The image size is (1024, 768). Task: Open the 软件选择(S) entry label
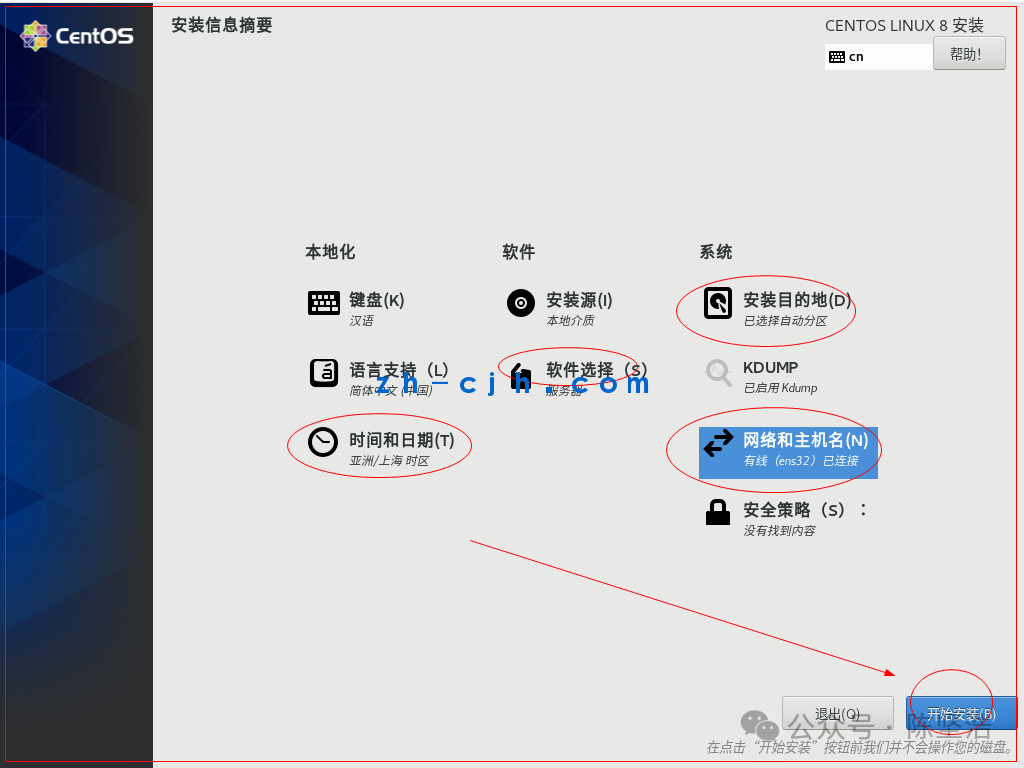point(597,370)
